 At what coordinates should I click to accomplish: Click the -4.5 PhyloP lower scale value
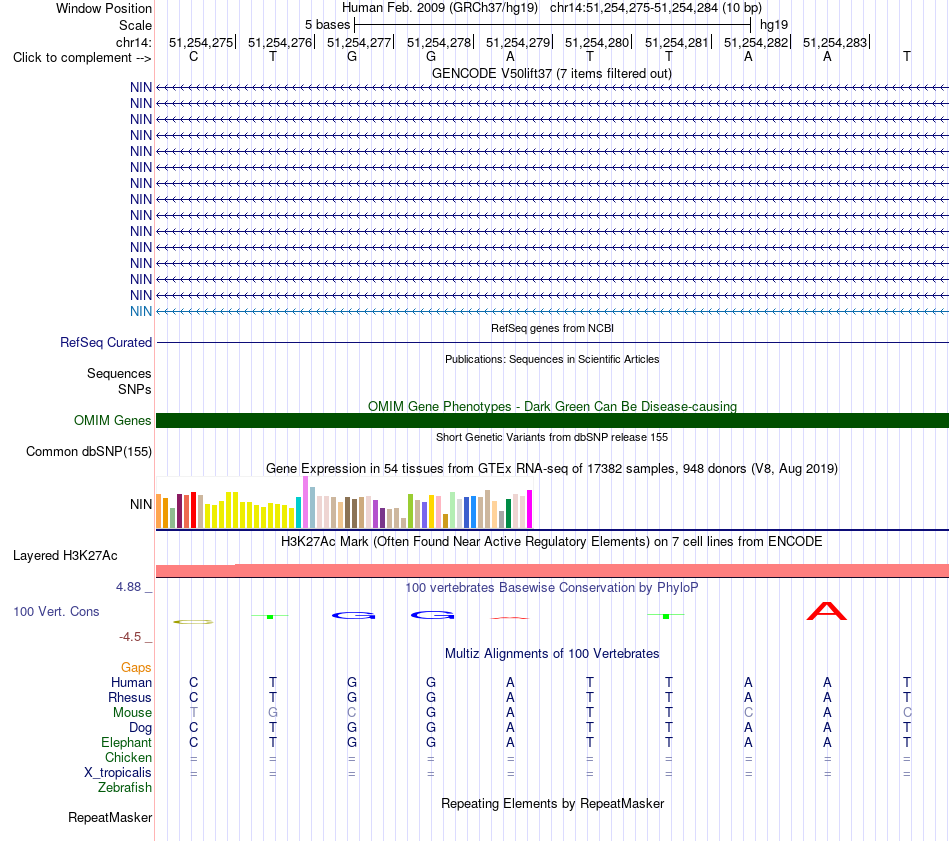130,637
